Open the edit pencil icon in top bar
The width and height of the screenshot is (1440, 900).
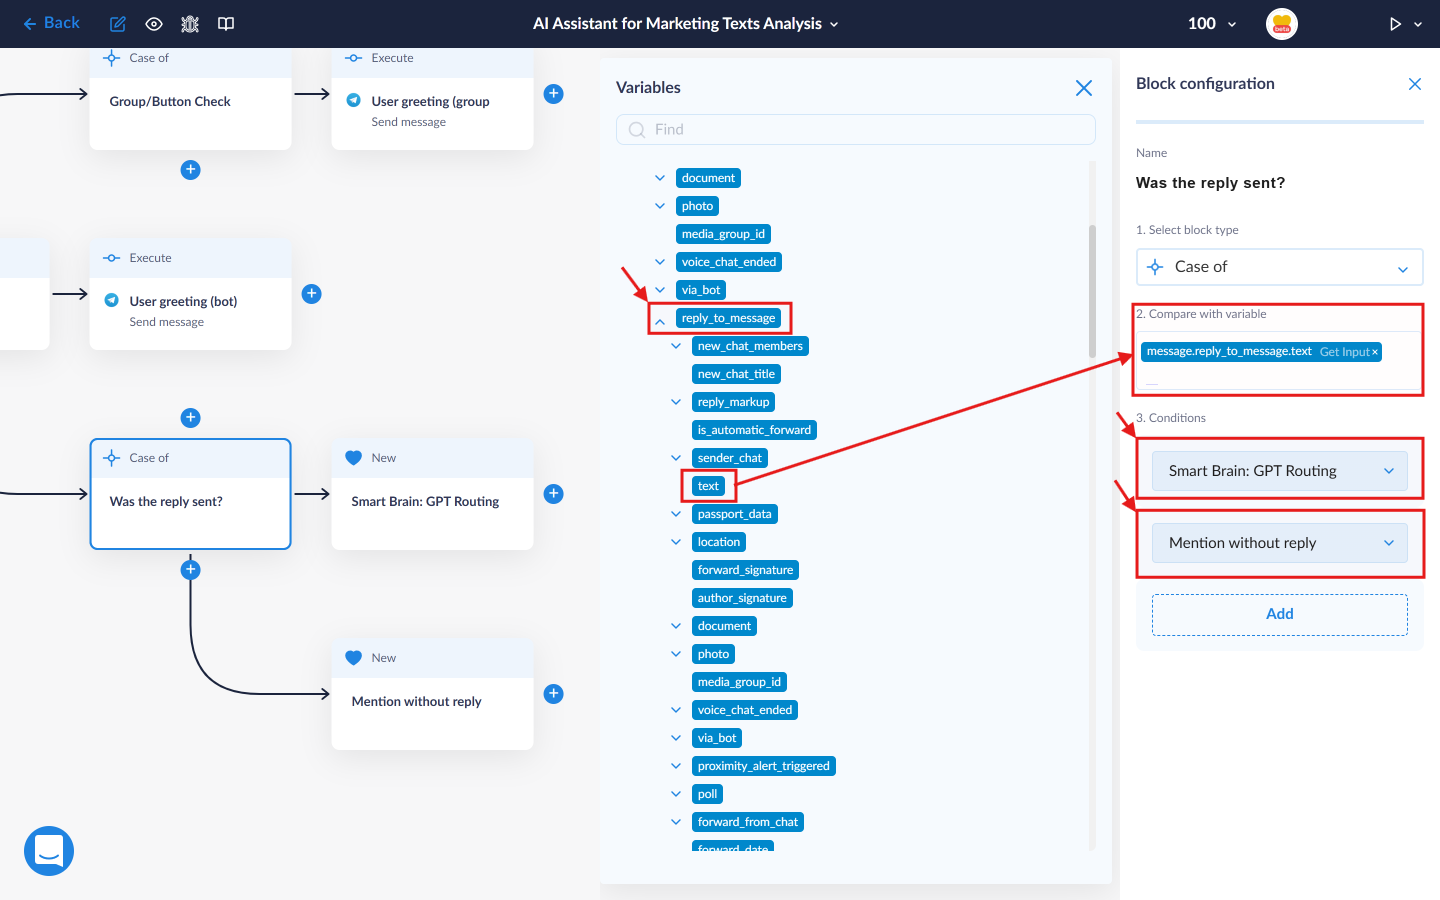(118, 24)
